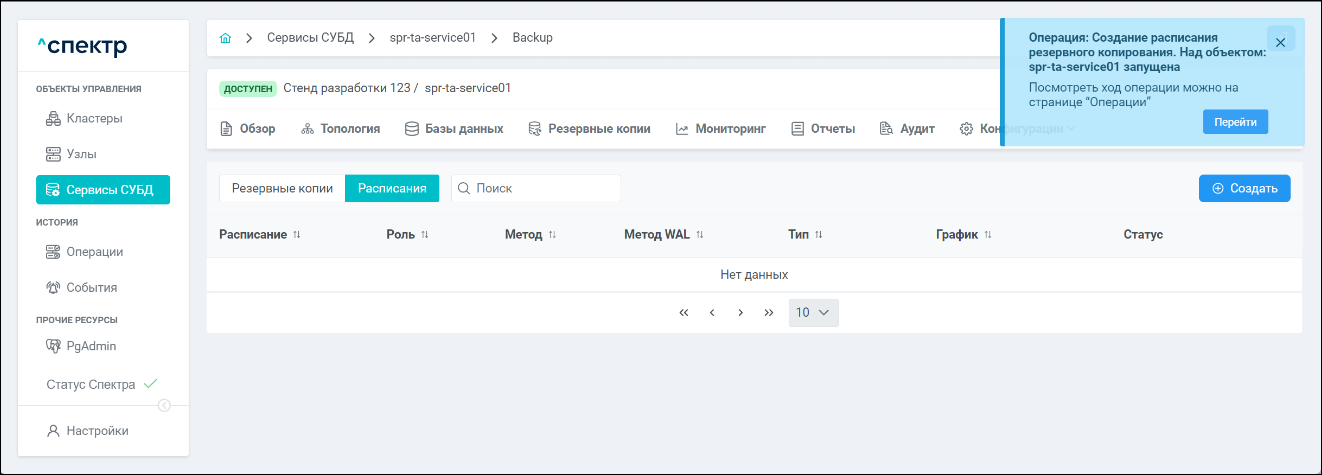Collapse the sidebar using arrow handle
The width and height of the screenshot is (1322, 475).
point(164,405)
